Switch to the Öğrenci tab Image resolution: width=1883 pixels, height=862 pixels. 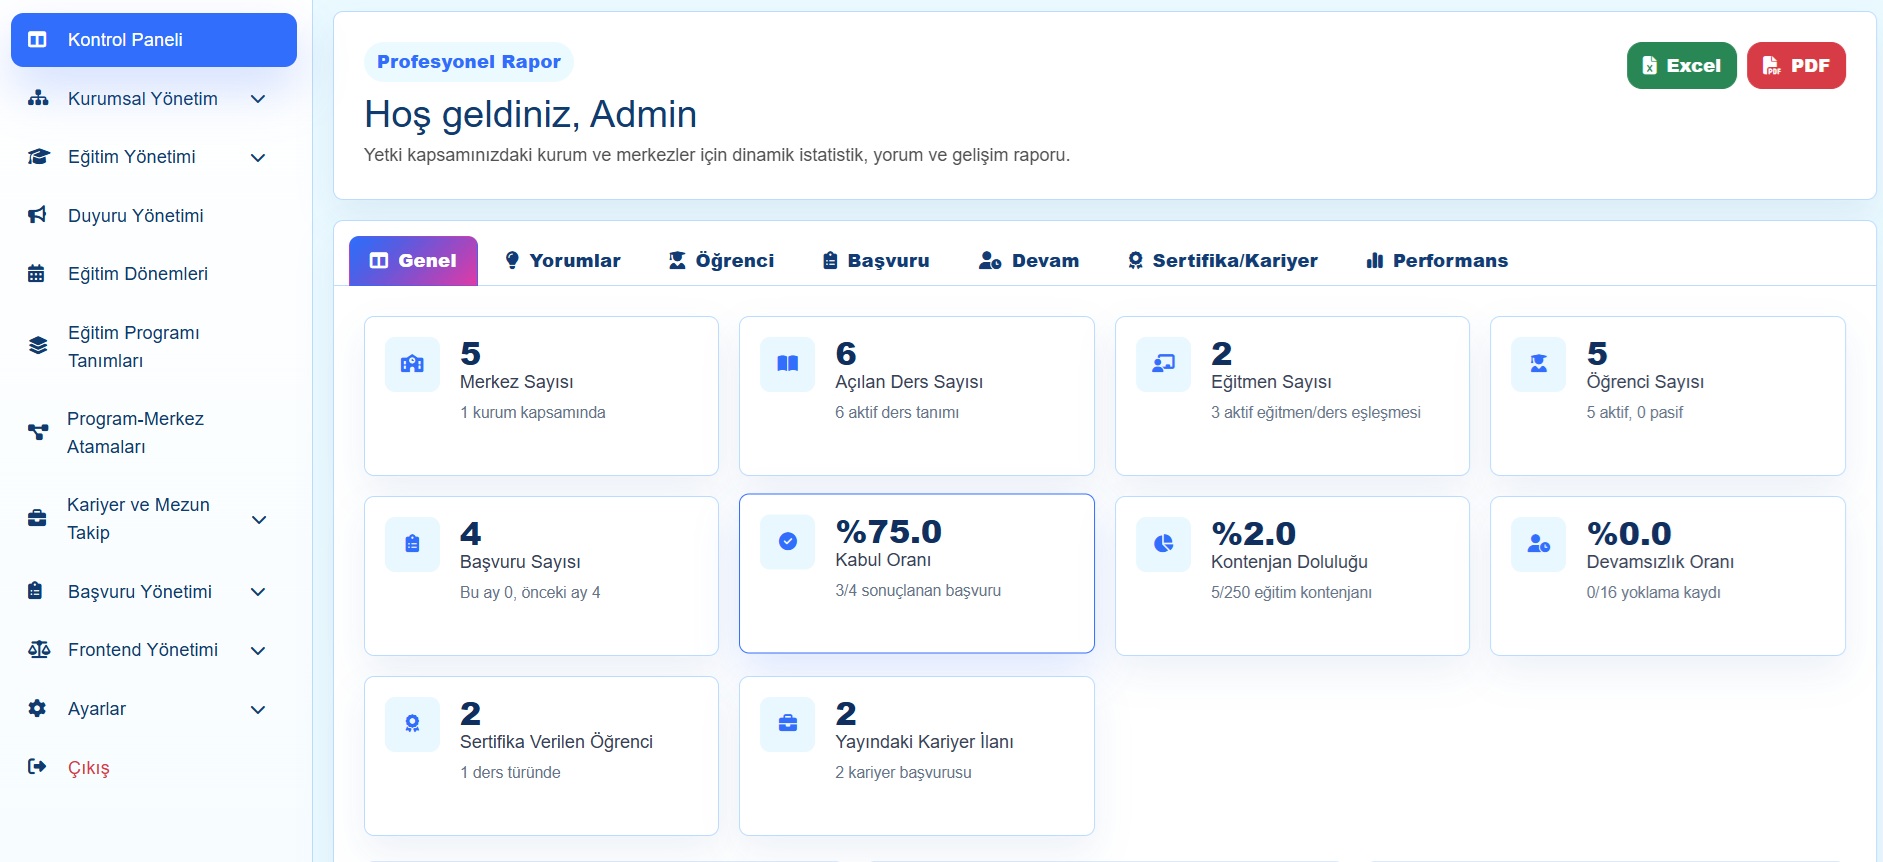click(x=721, y=261)
